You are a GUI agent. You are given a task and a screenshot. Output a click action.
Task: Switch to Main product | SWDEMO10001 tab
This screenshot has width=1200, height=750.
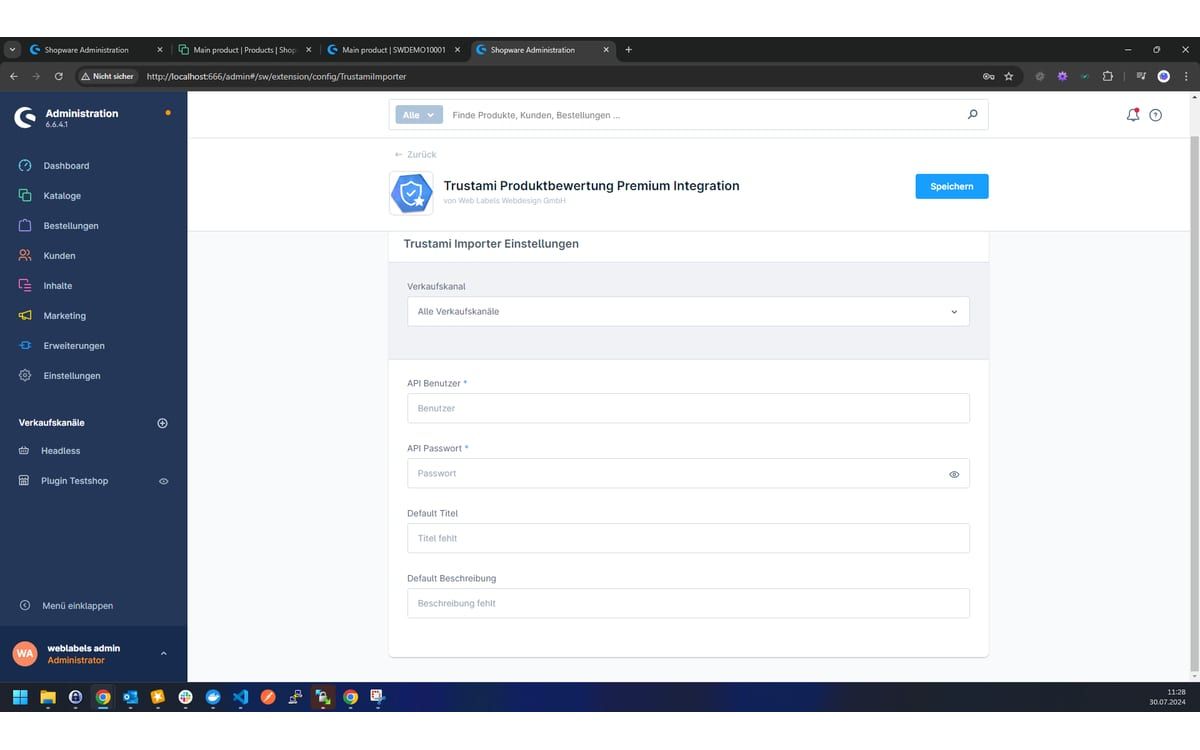393,50
